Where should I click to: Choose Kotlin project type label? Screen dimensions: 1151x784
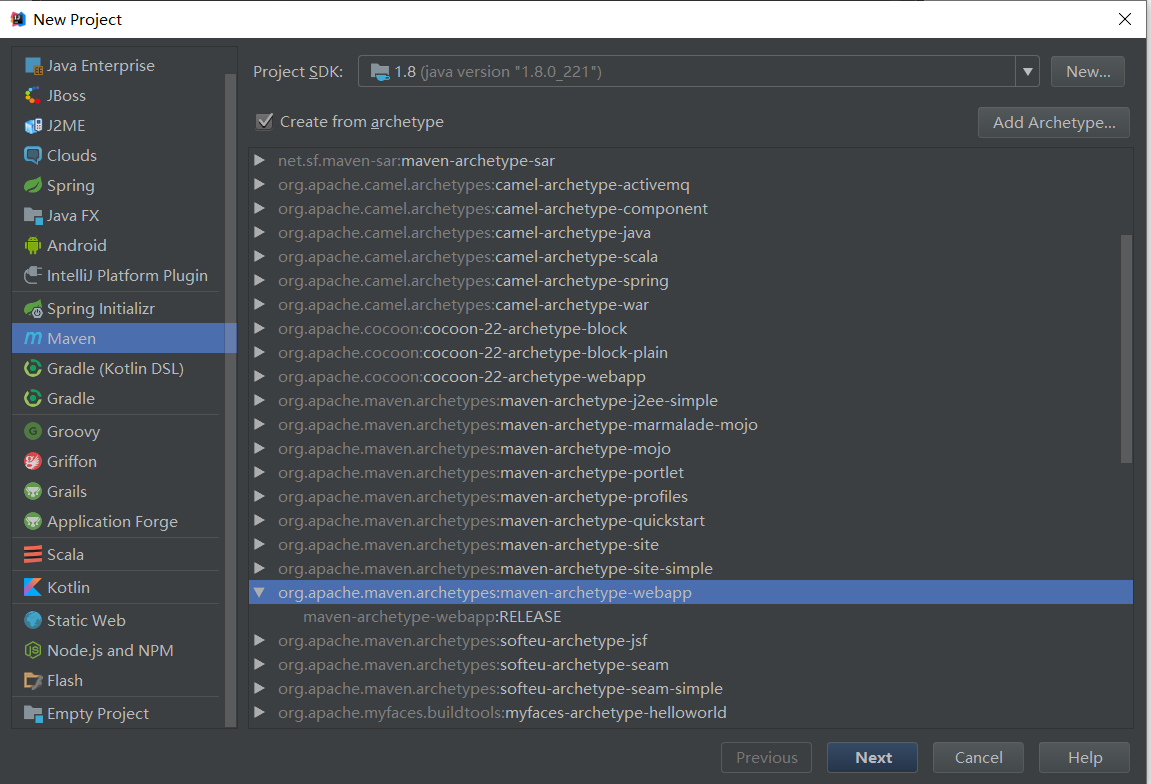point(68,587)
